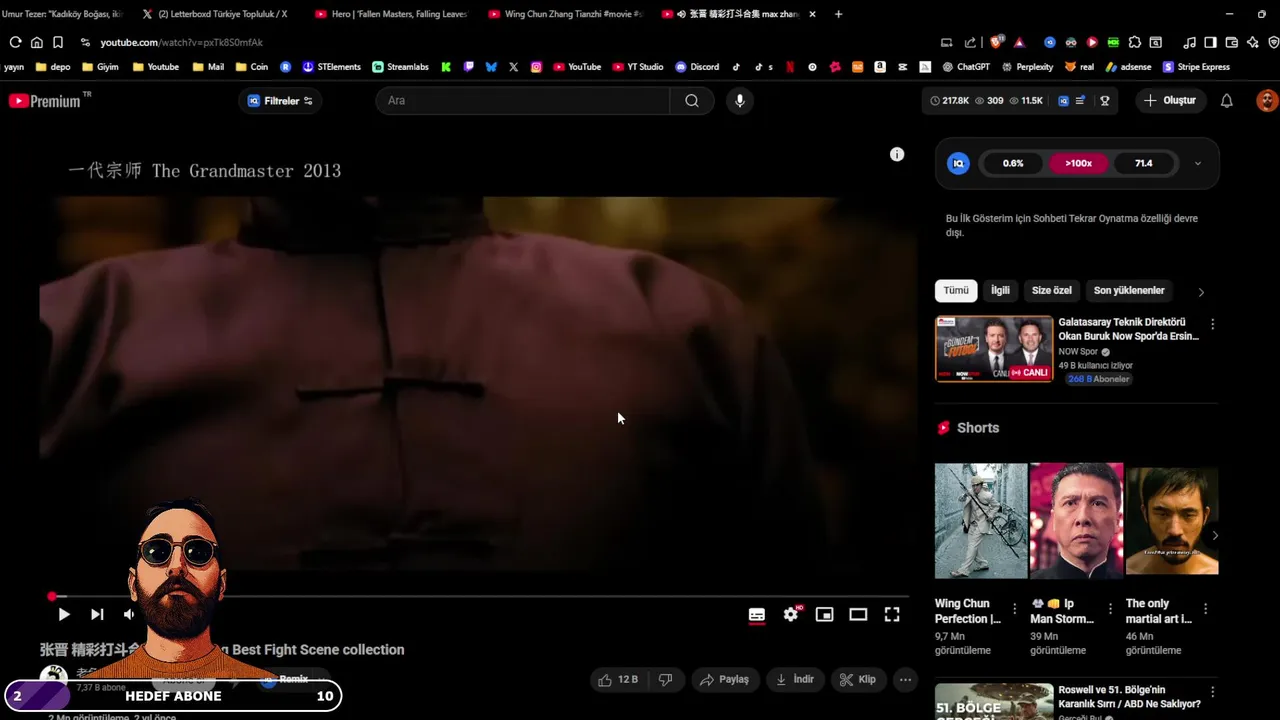Toggle subtitles on the video player

coord(757,614)
